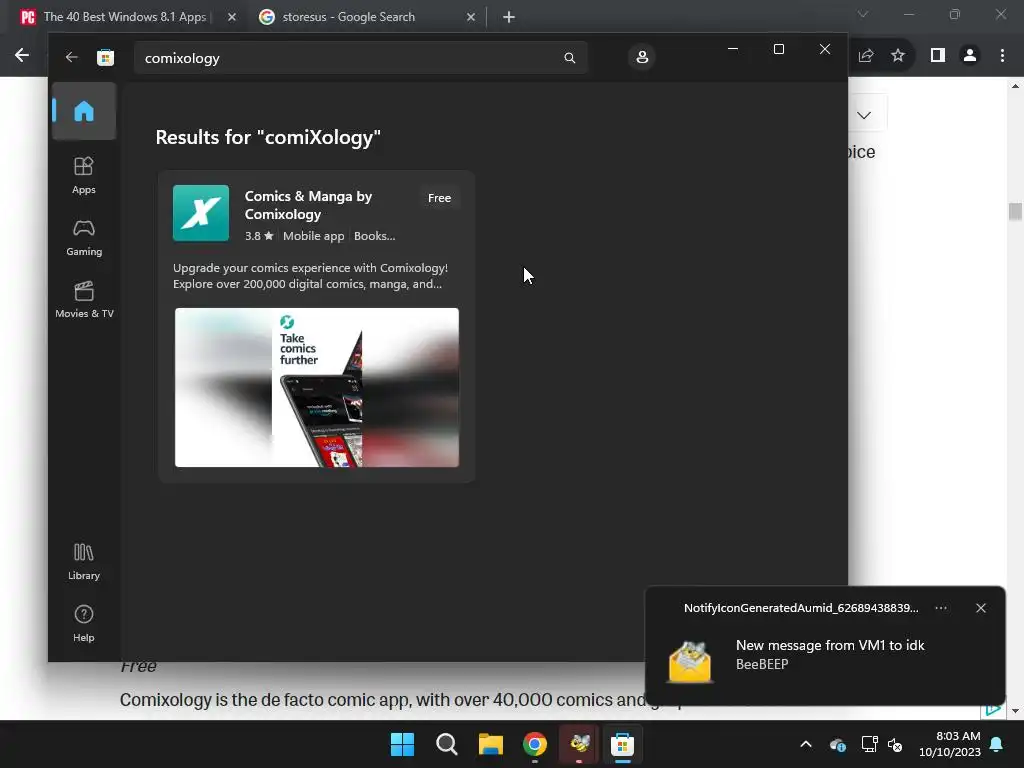Open Movies & TV in Store sidebar
The height and width of the screenshot is (768, 1024).
[x=84, y=299]
